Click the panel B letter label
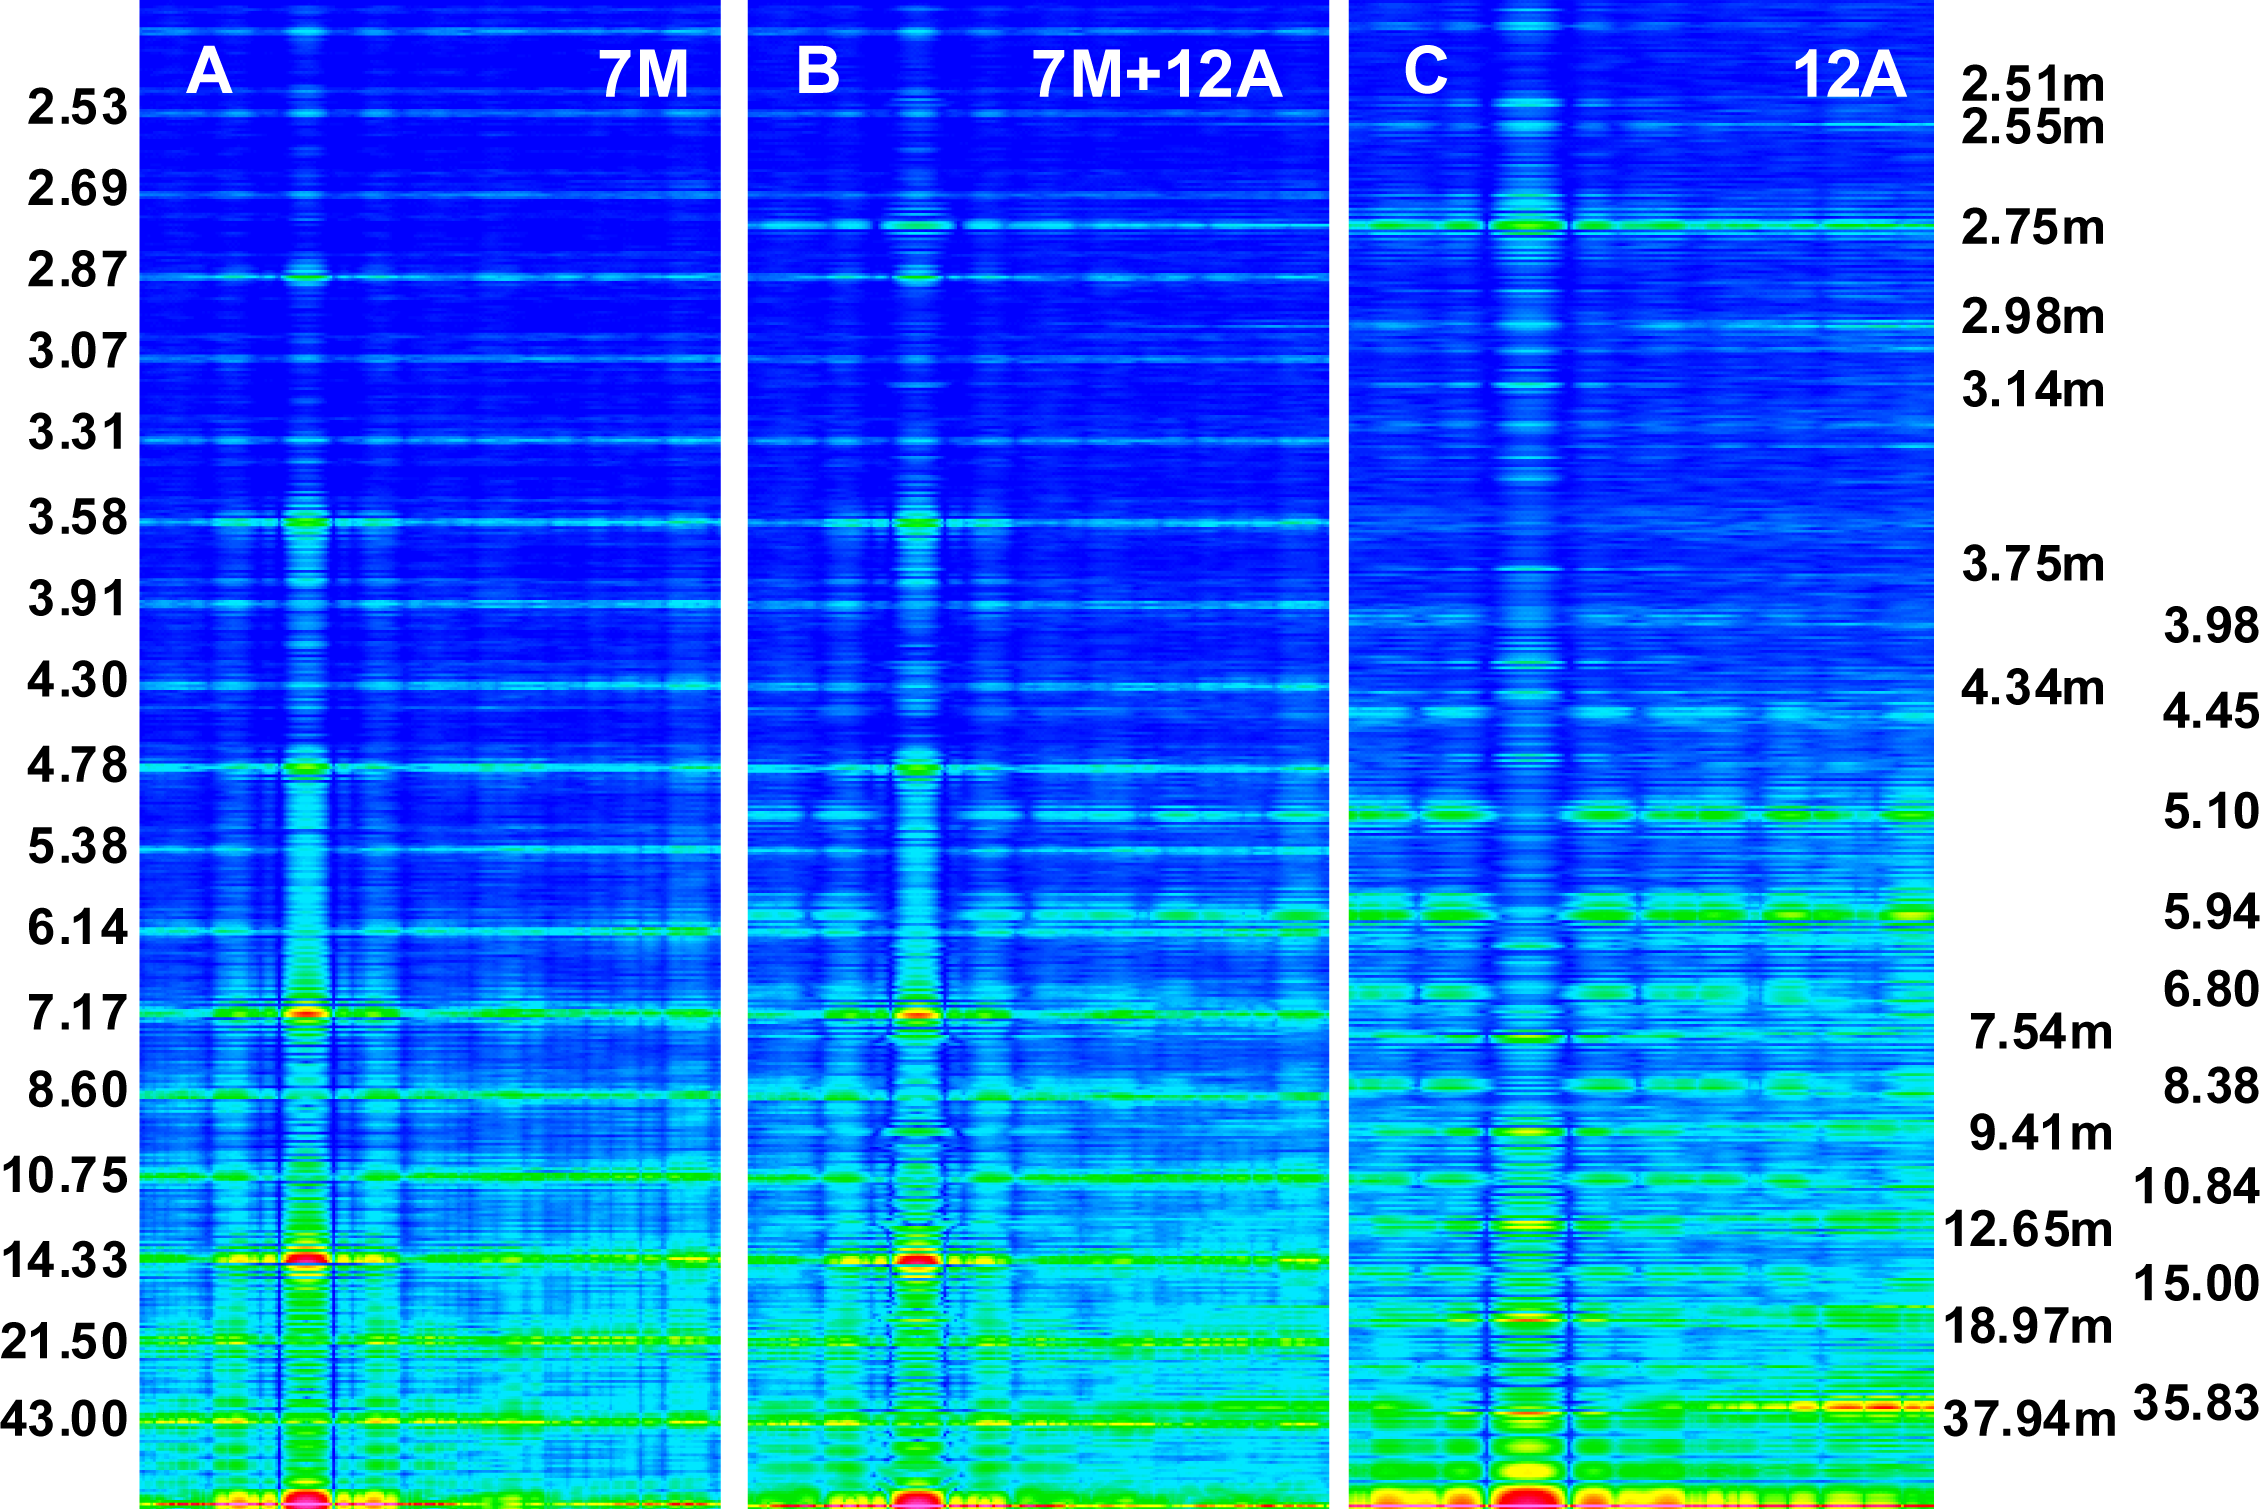 click(818, 72)
